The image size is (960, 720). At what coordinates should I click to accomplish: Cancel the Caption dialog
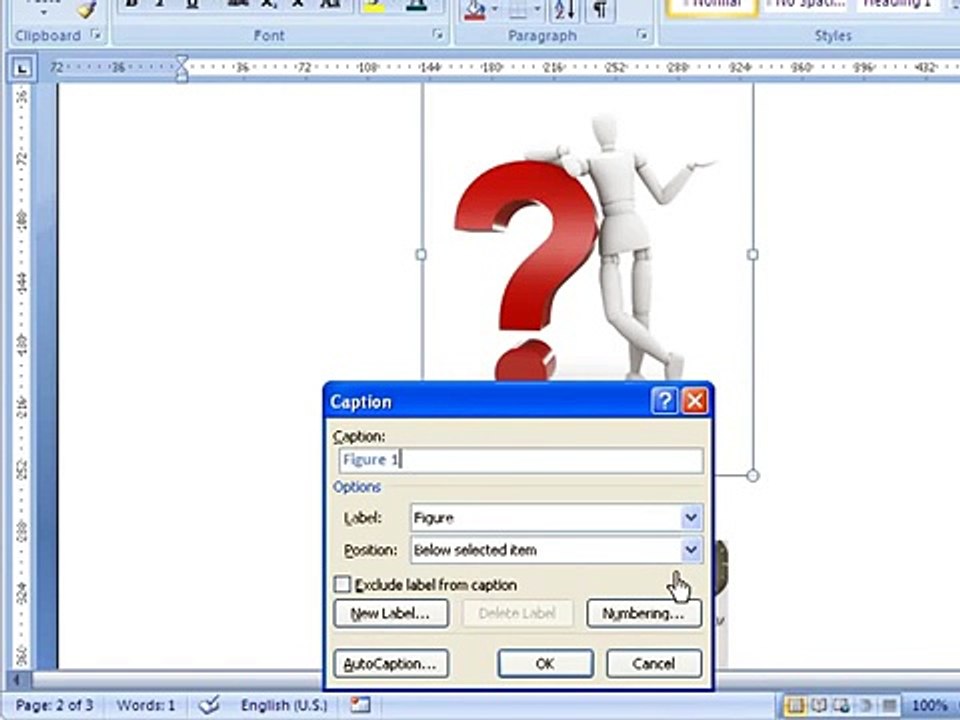coord(654,664)
